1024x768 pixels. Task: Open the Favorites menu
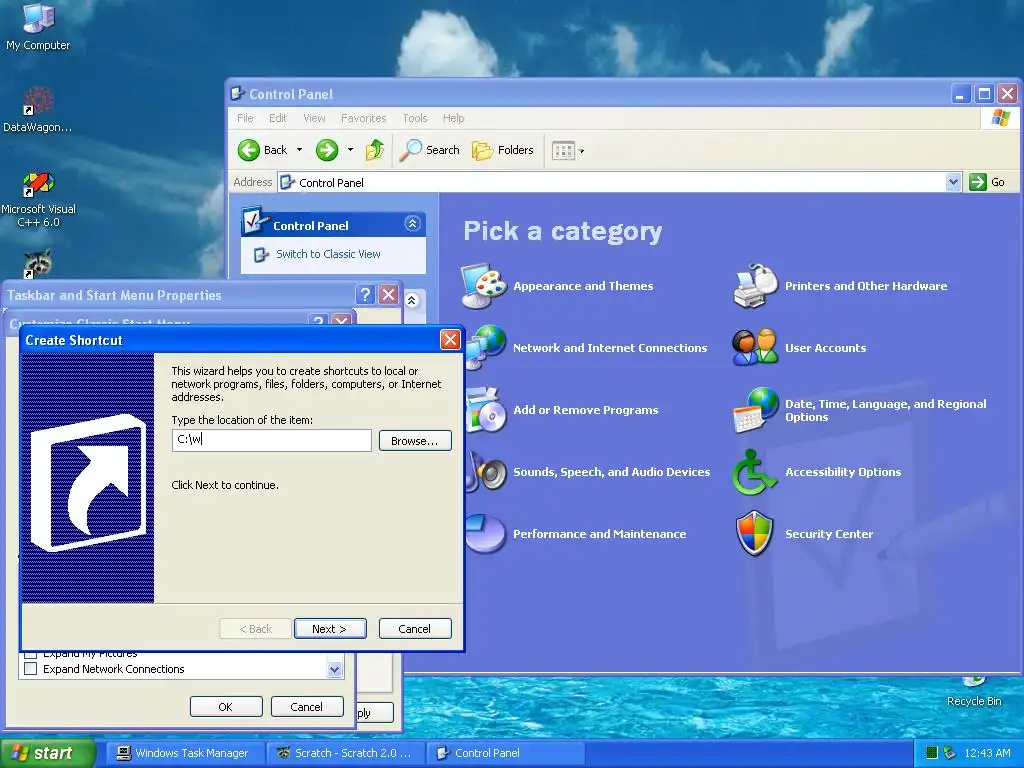coord(363,118)
